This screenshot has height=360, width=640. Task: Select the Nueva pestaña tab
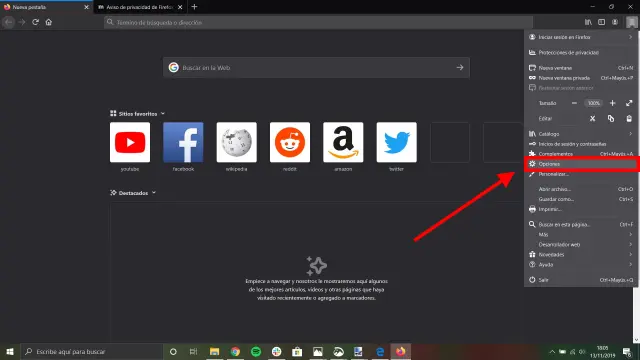click(x=46, y=7)
